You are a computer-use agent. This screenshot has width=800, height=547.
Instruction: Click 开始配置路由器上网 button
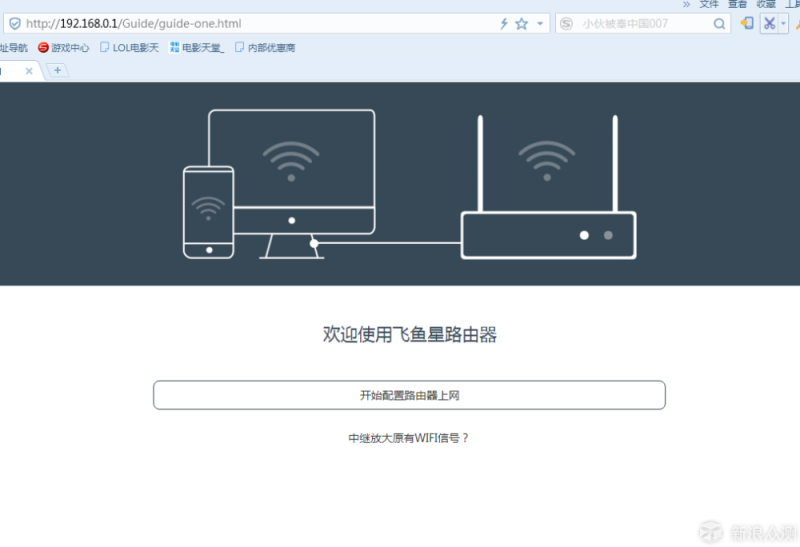tap(409, 395)
